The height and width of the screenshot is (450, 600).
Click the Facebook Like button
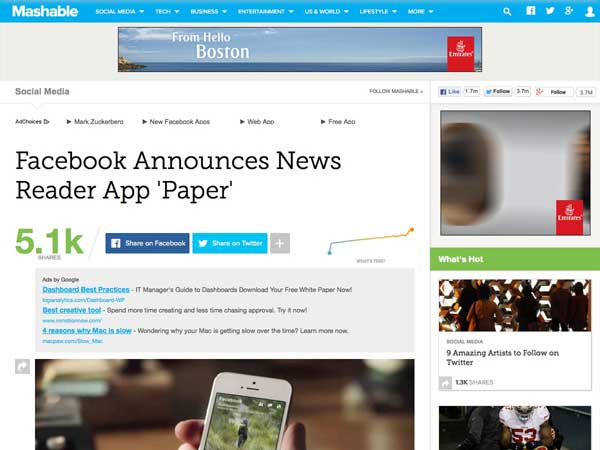click(x=450, y=92)
